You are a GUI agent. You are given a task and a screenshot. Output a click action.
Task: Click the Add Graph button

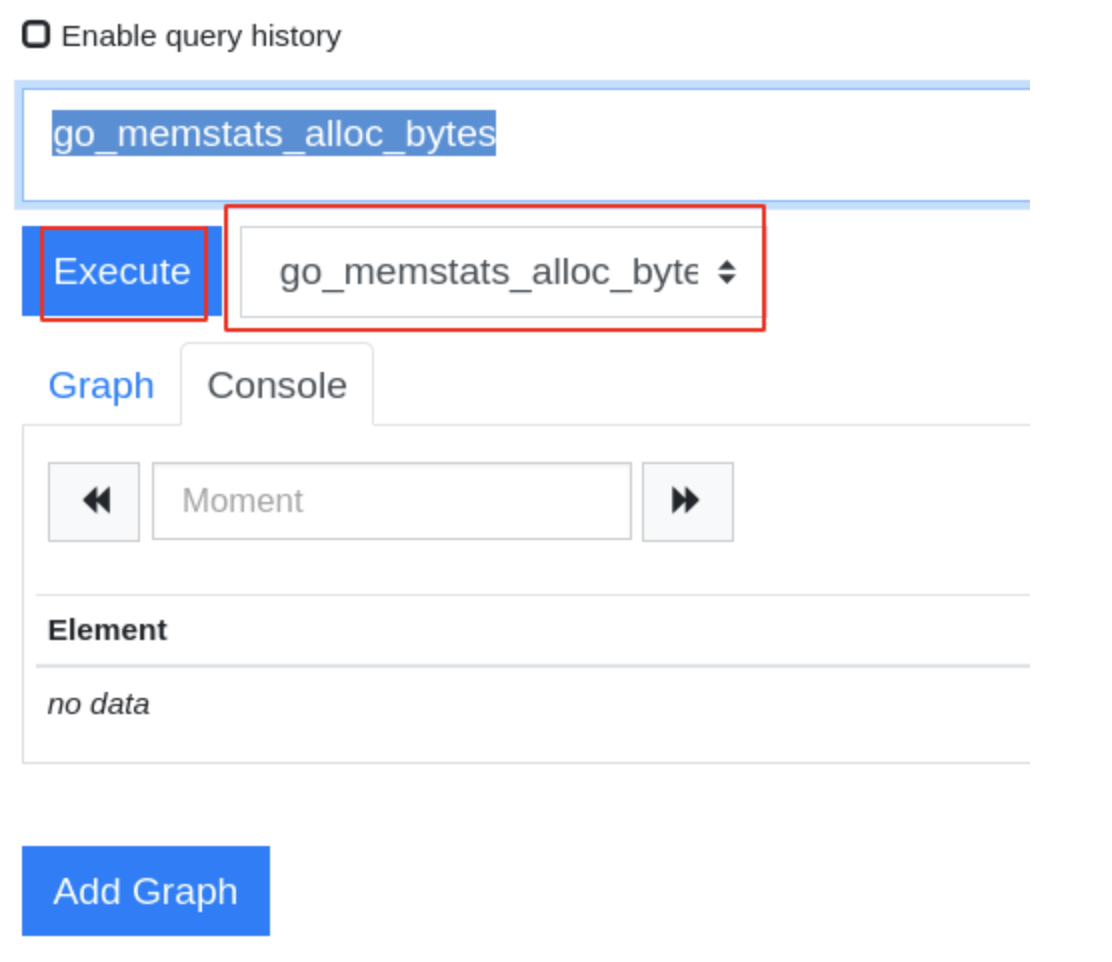145,890
